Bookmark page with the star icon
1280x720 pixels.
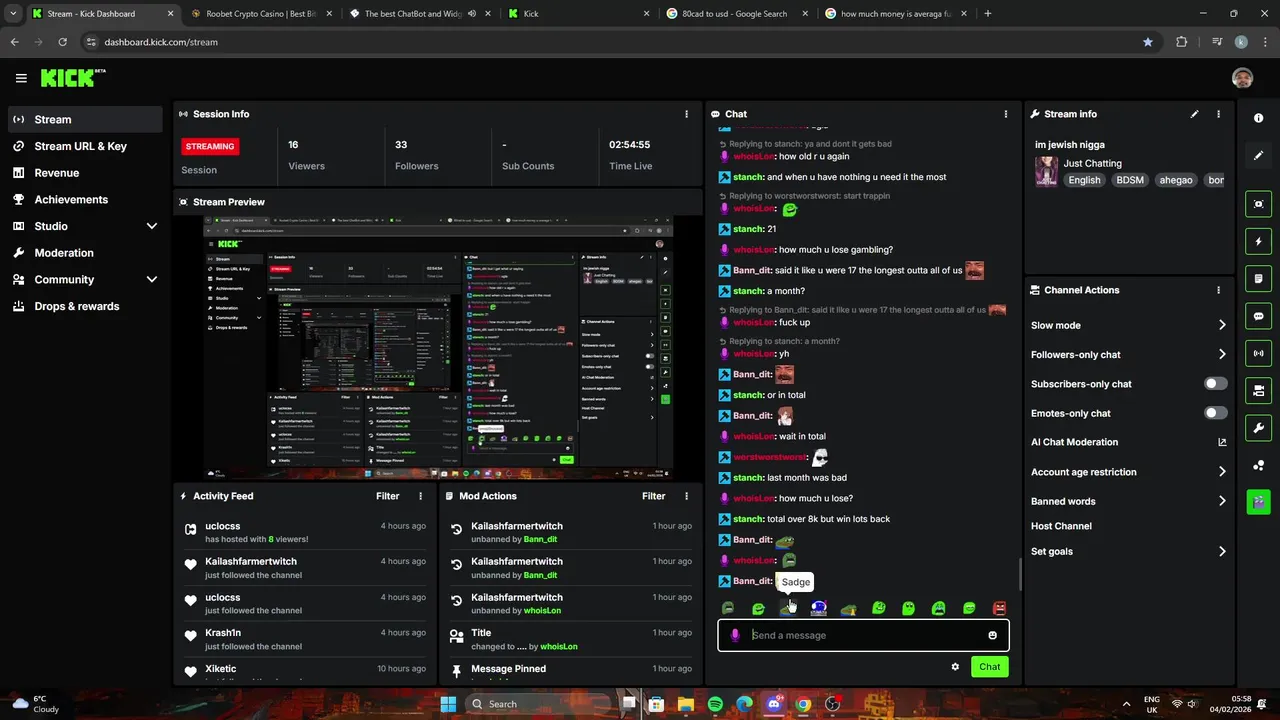tap(1148, 42)
